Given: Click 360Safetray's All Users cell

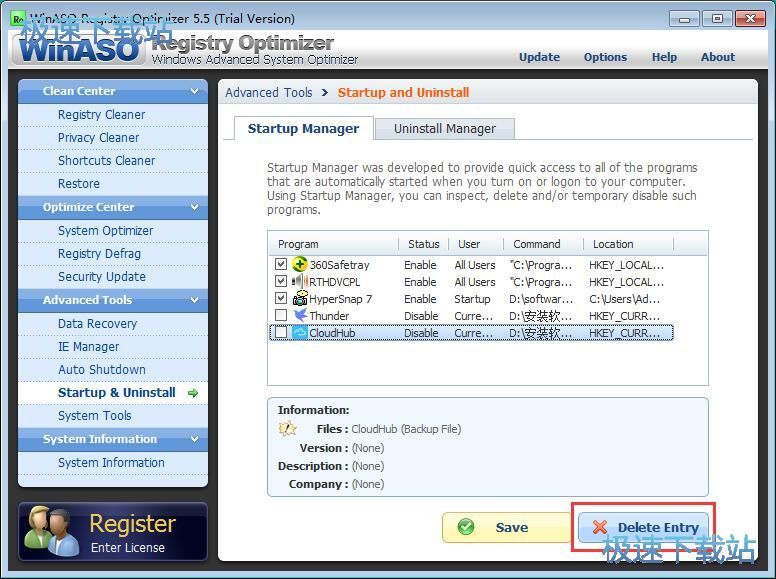Looking at the screenshot, I should pyautogui.click(x=475, y=265).
